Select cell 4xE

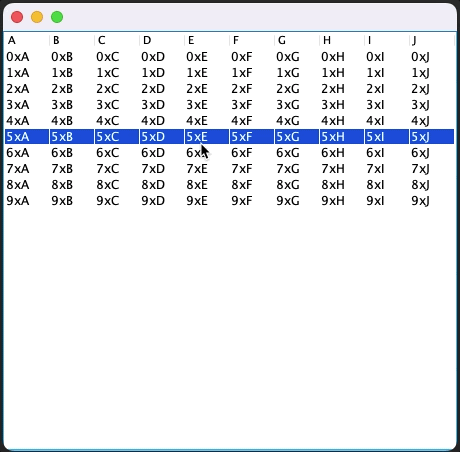207,121
